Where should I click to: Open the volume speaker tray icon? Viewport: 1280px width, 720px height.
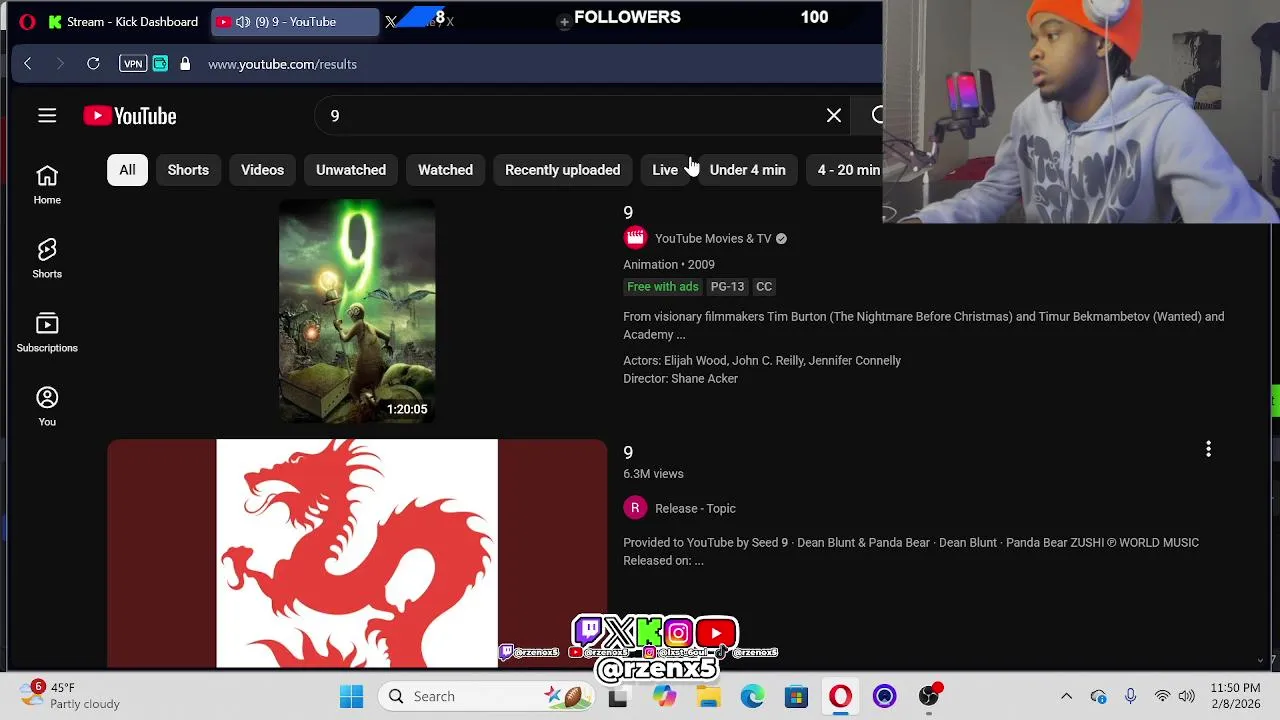pos(1187,696)
